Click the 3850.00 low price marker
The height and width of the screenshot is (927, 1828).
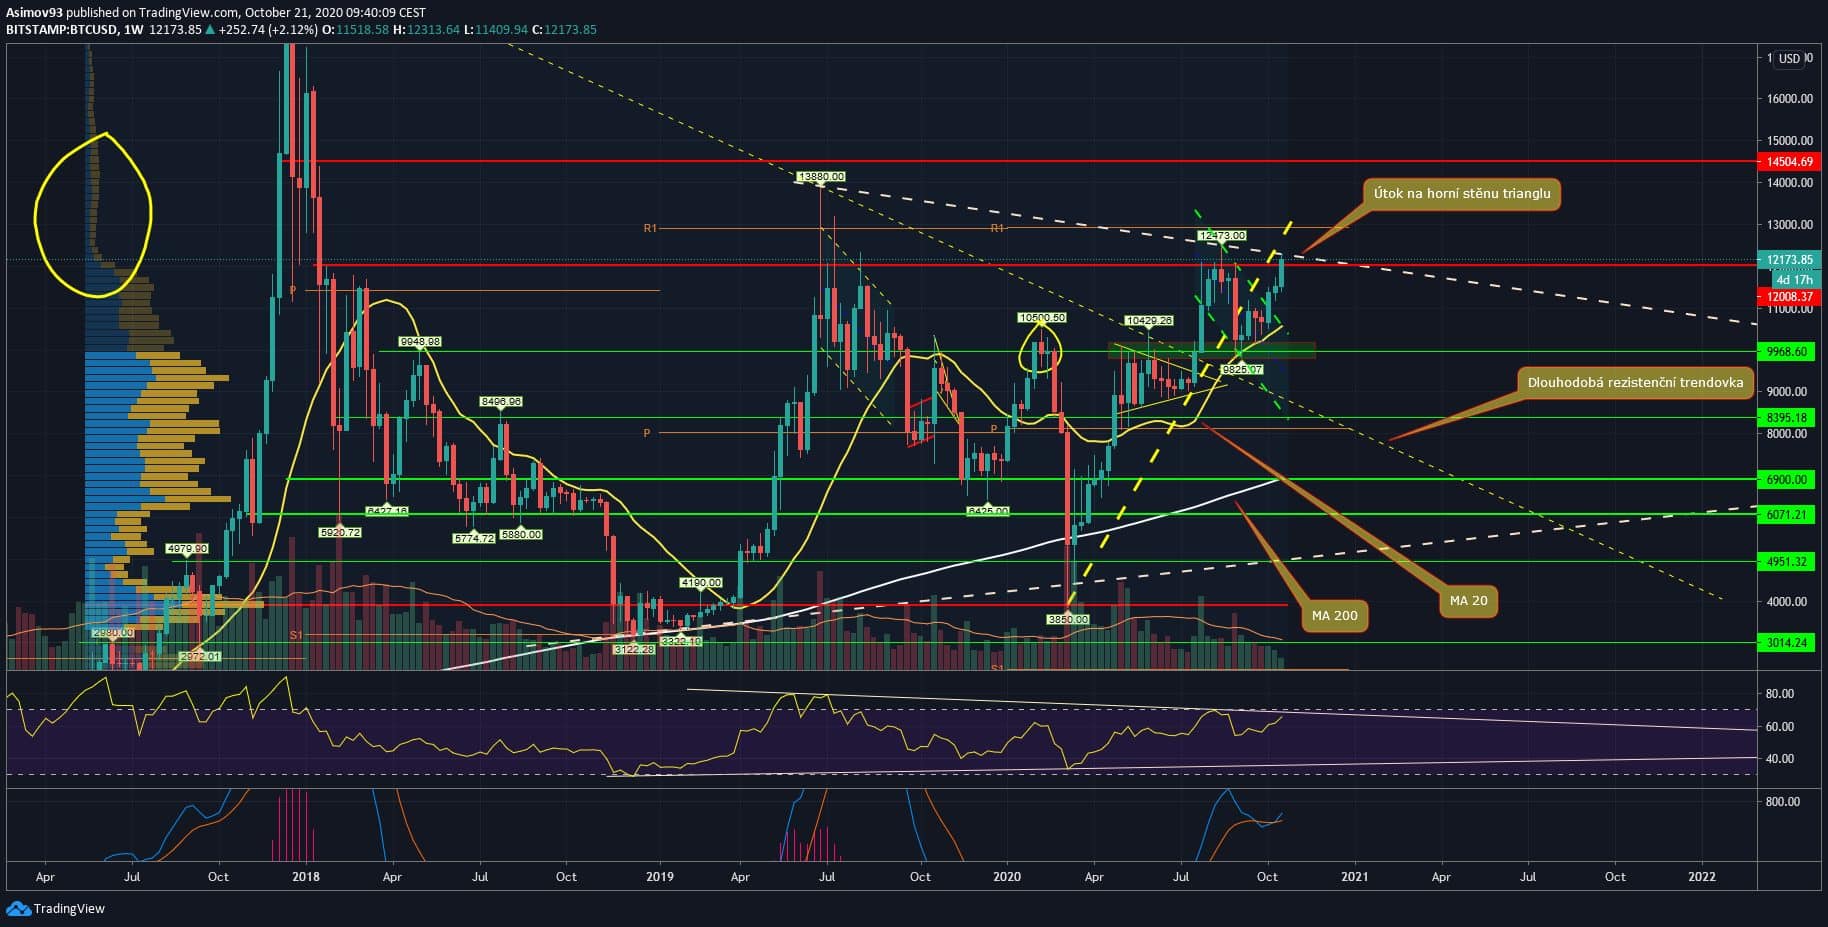(x=1067, y=620)
